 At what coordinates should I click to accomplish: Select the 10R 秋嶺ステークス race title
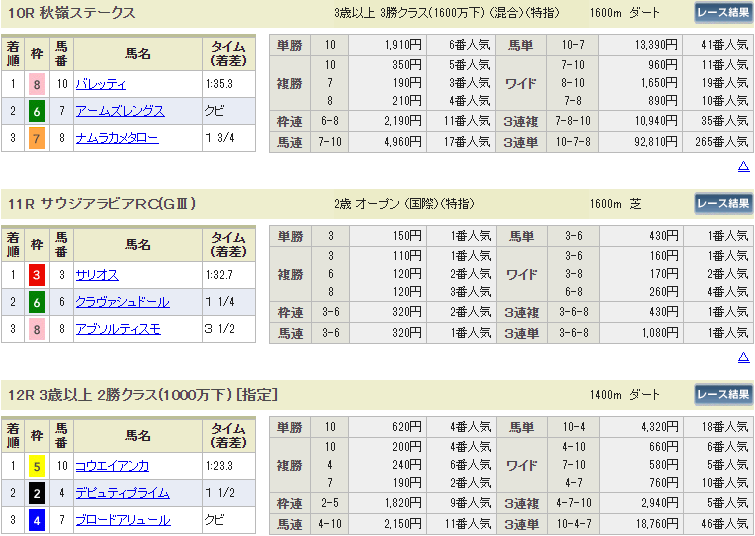[x=71, y=13]
